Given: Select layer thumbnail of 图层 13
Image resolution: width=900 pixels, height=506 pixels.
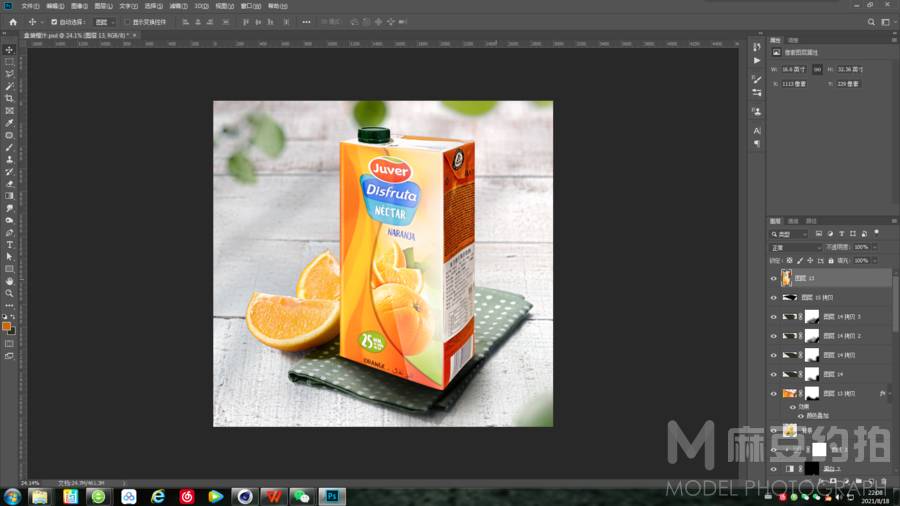Looking at the screenshot, I should [786, 278].
